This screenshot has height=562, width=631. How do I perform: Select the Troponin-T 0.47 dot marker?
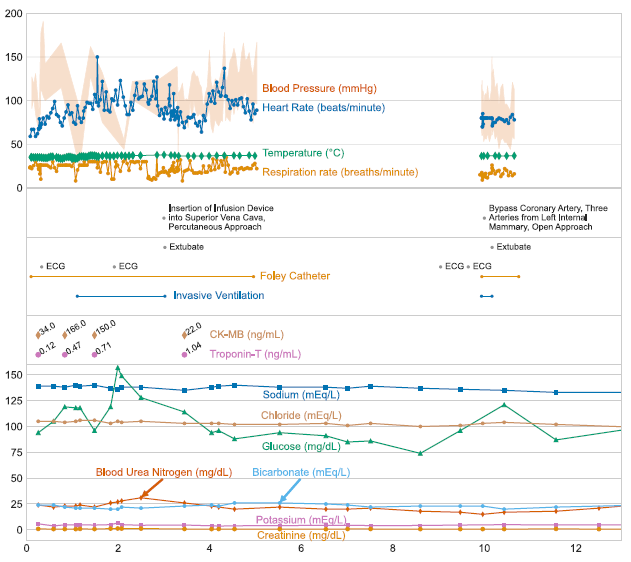click(65, 354)
